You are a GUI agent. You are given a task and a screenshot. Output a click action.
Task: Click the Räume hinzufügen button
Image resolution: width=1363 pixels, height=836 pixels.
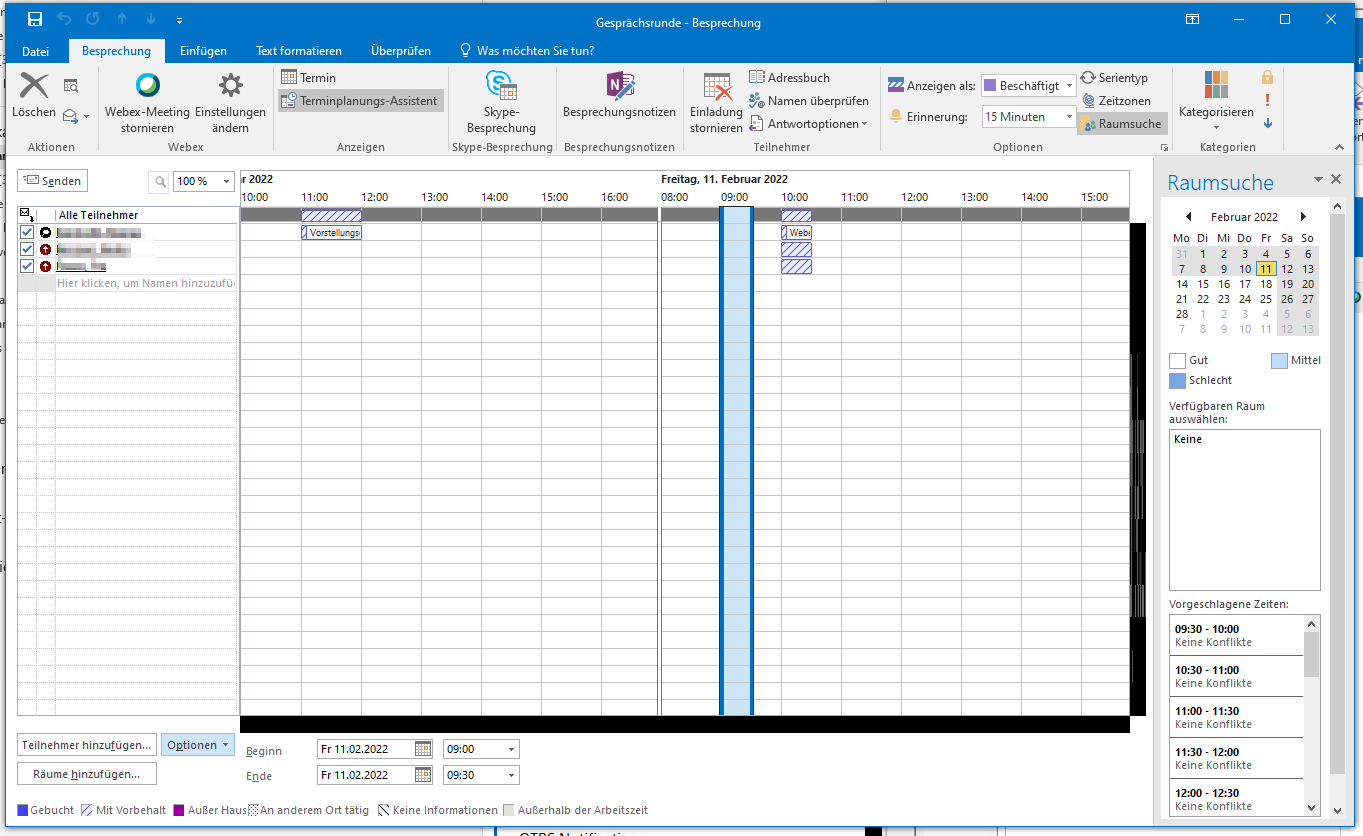(x=87, y=774)
